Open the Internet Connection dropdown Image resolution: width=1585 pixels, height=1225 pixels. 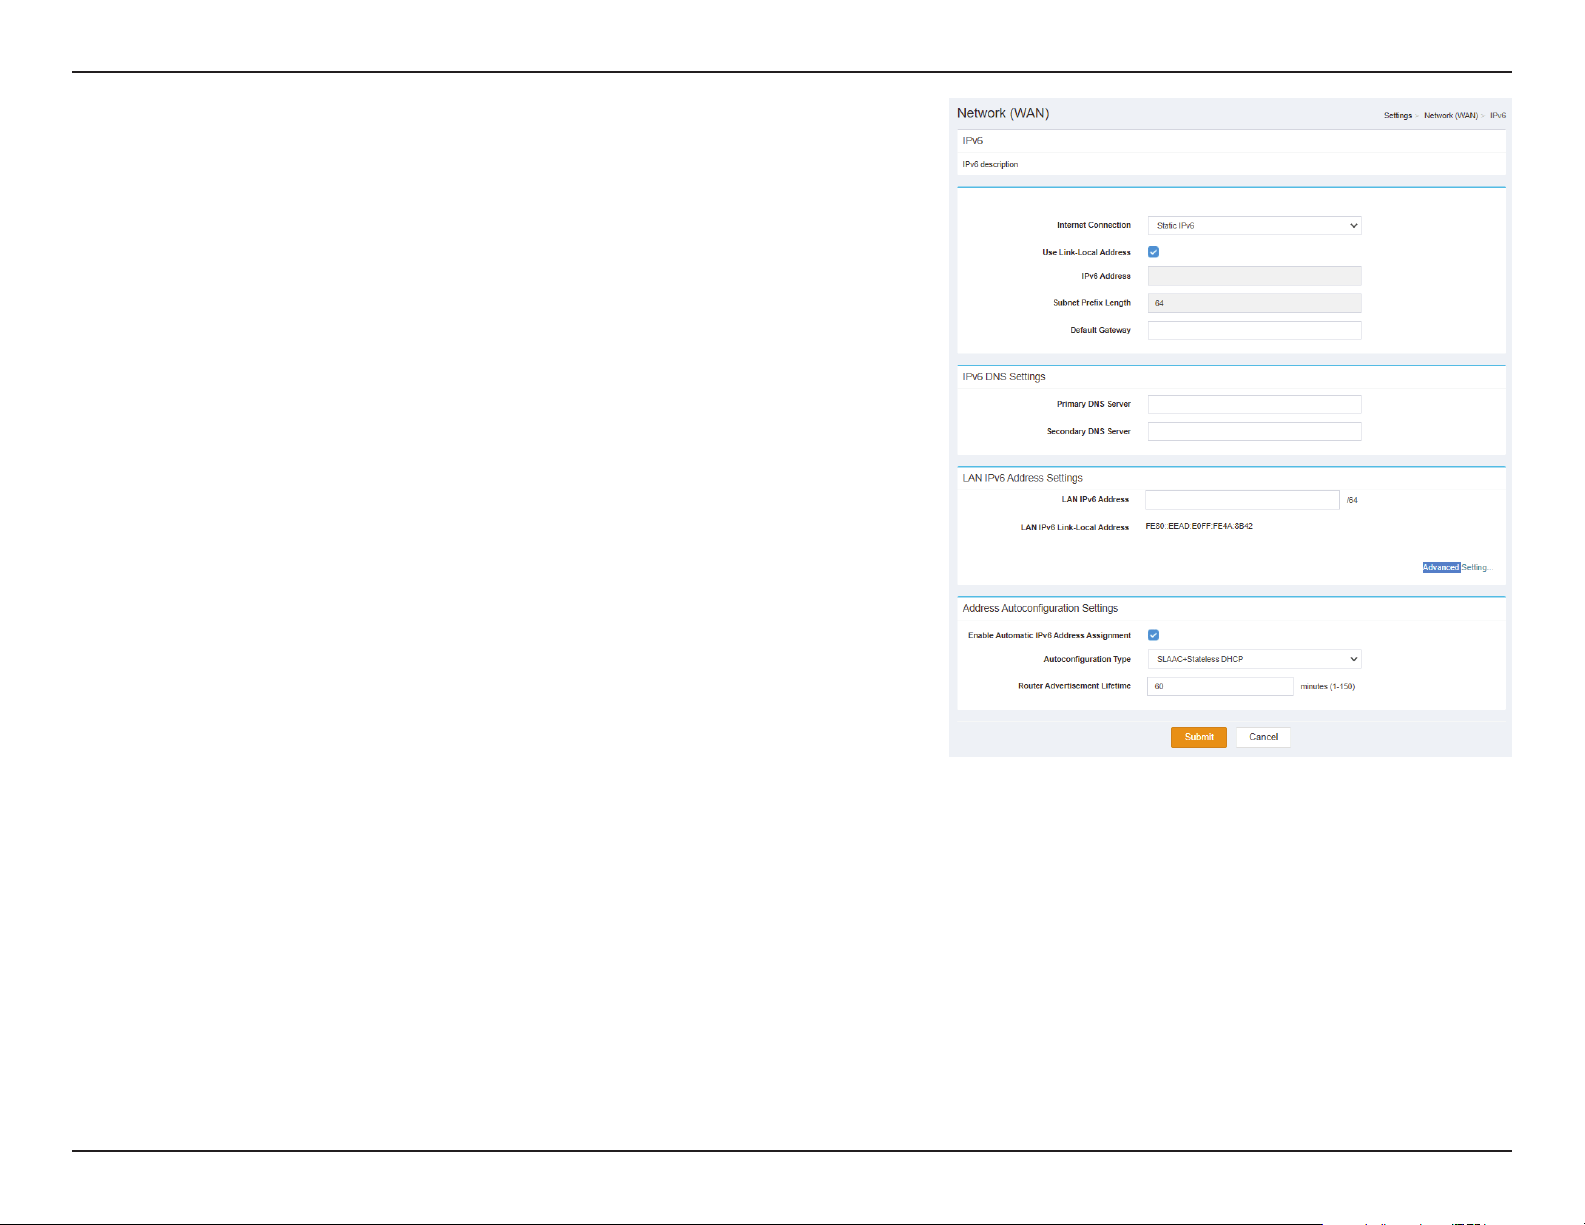coord(1254,226)
